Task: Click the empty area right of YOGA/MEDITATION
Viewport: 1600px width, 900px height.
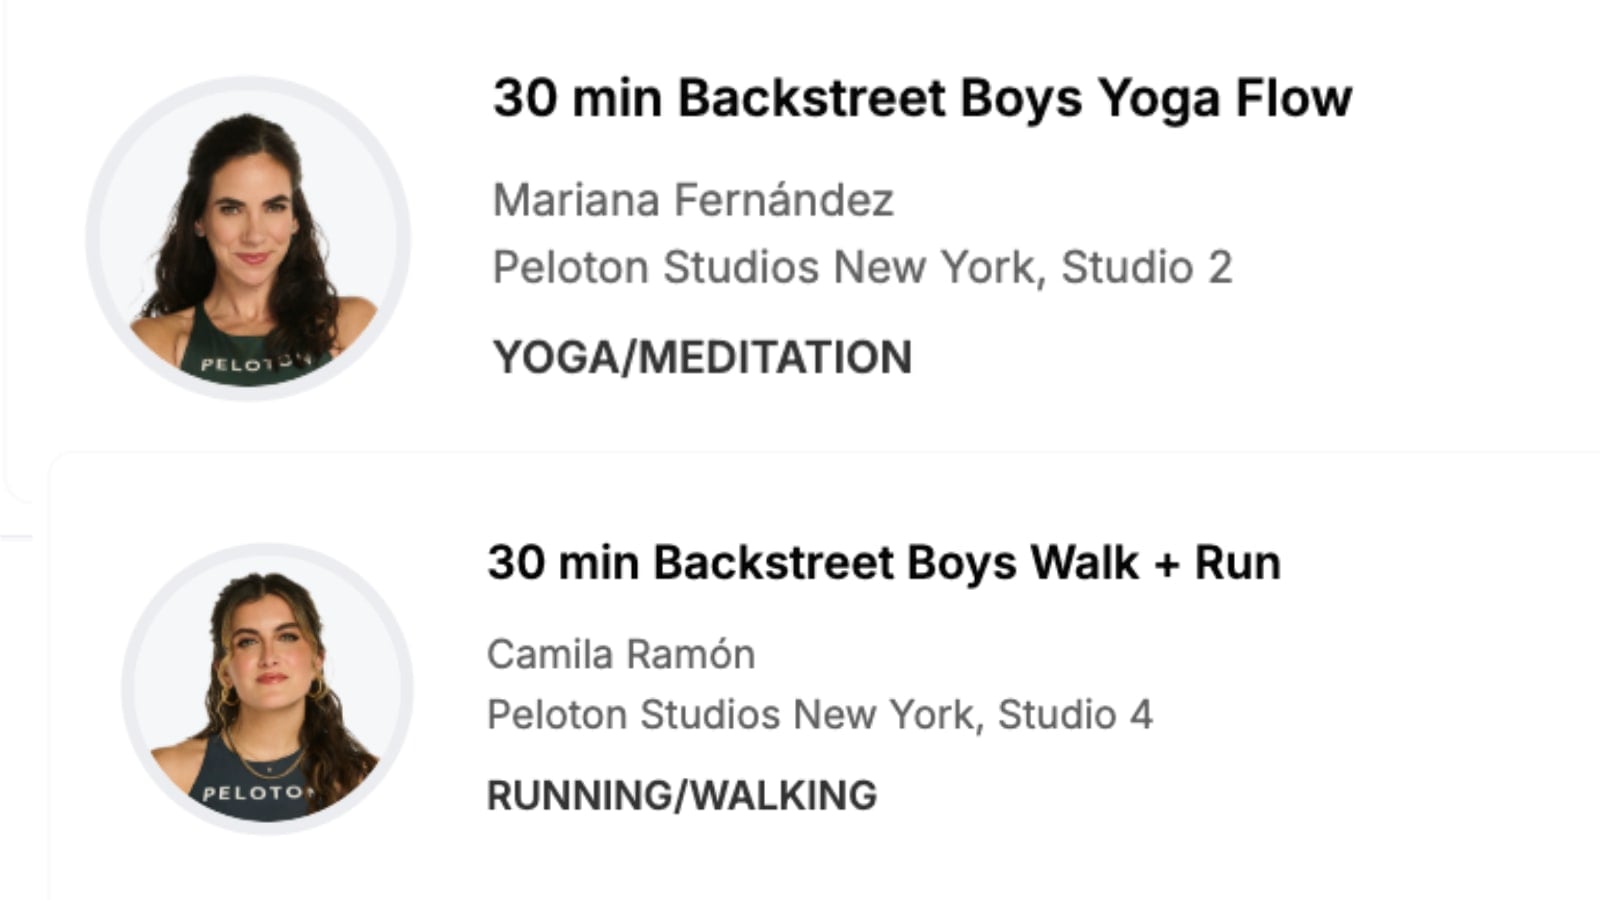Action: (1200, 357)
